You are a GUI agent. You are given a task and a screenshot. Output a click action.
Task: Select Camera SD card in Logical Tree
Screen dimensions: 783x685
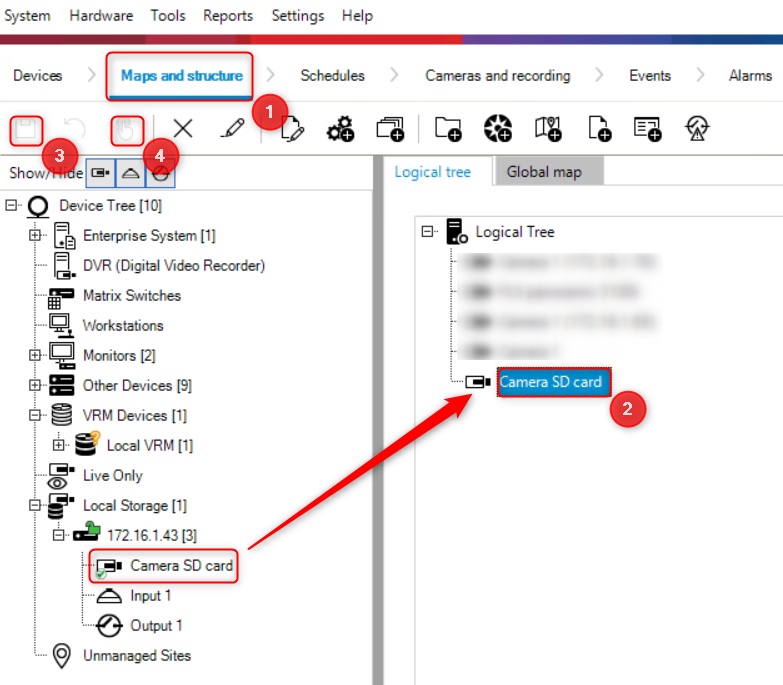pyautogui.click(x=553, y=382)
